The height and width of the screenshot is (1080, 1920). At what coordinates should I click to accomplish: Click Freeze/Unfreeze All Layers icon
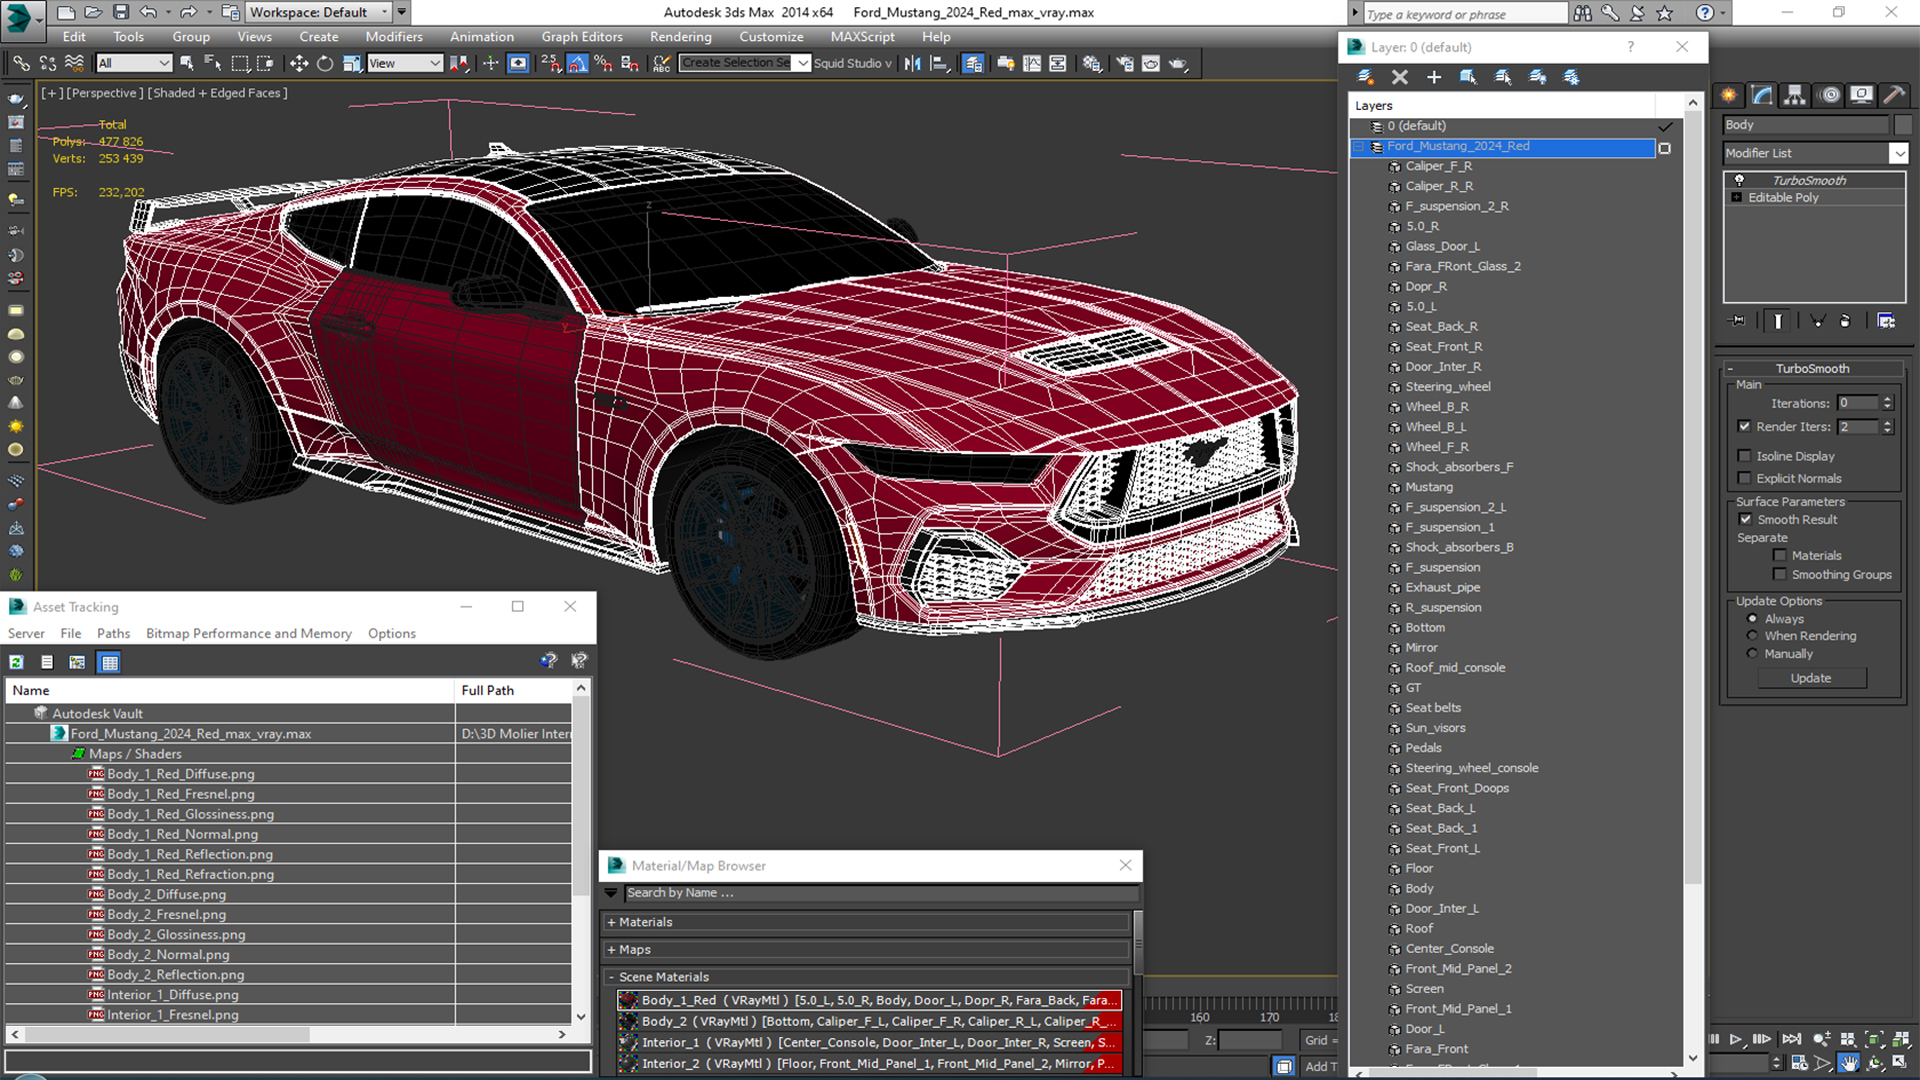pyautogui.click(x=1571, y=77)
